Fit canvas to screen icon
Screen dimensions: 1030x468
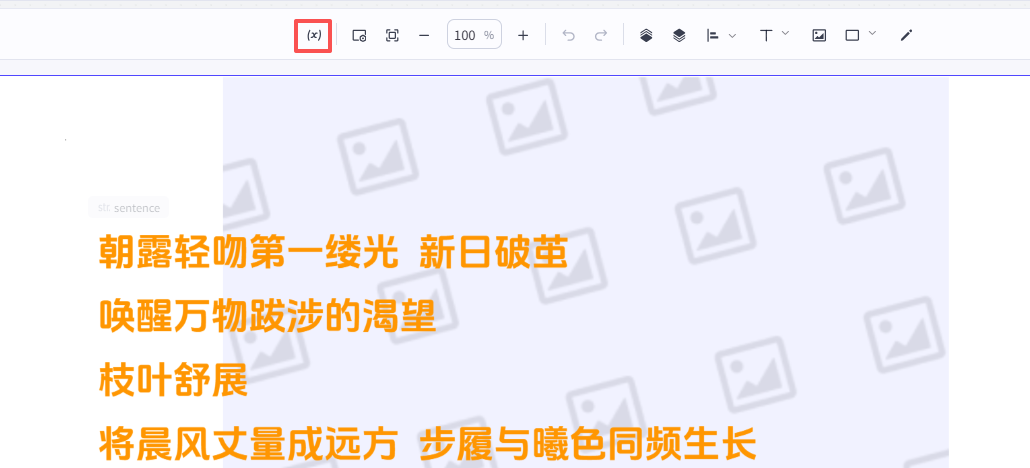click(392, 35)
